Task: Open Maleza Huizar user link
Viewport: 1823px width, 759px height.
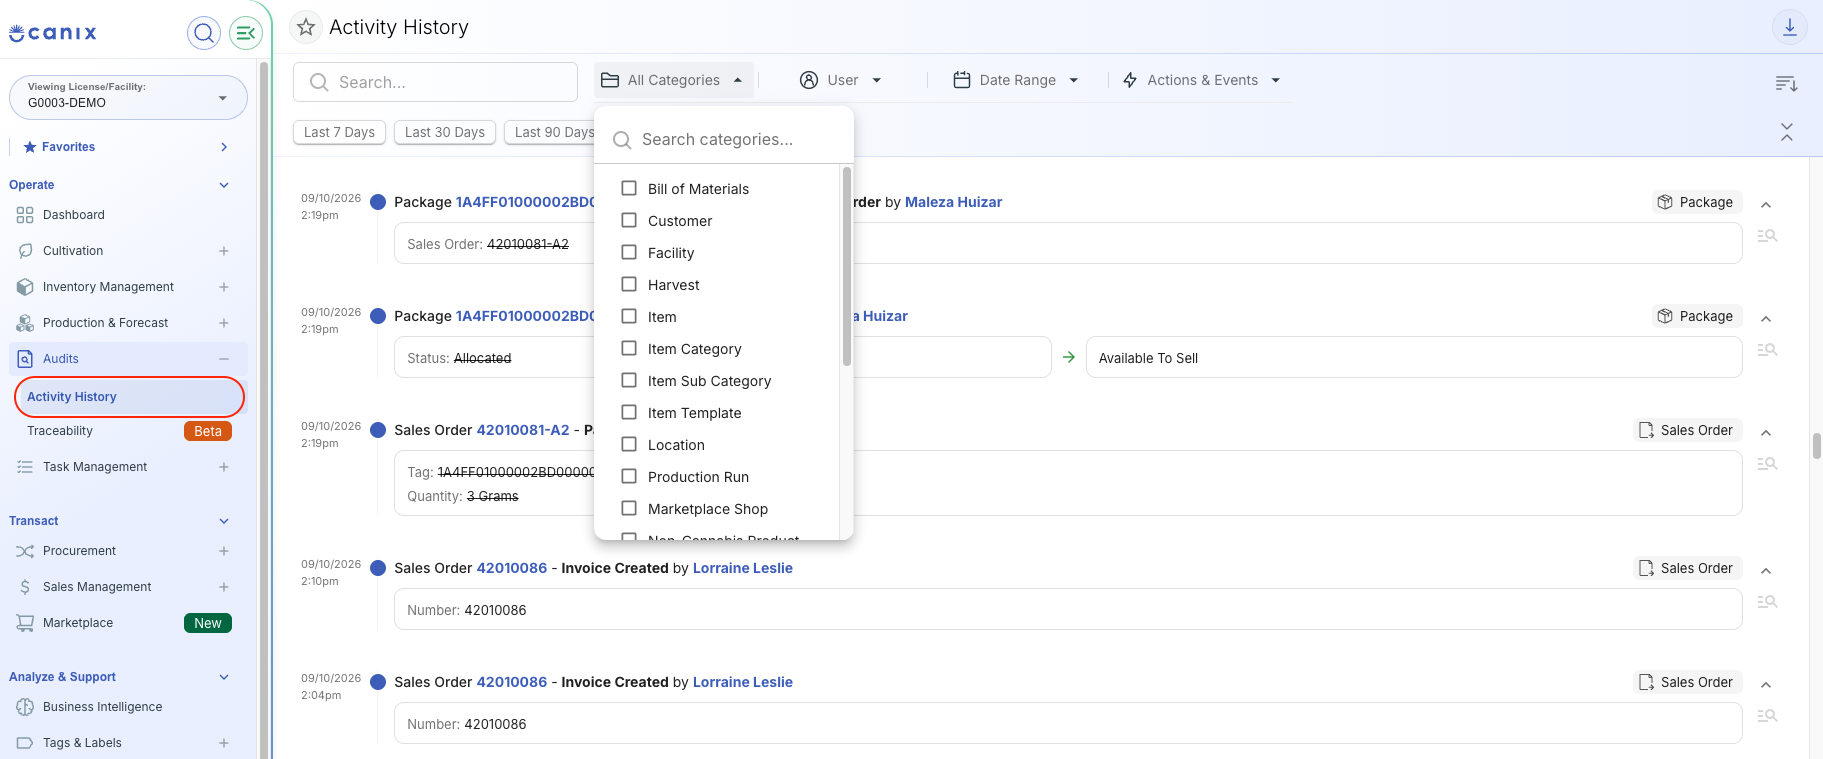Action: coord(953,202)
